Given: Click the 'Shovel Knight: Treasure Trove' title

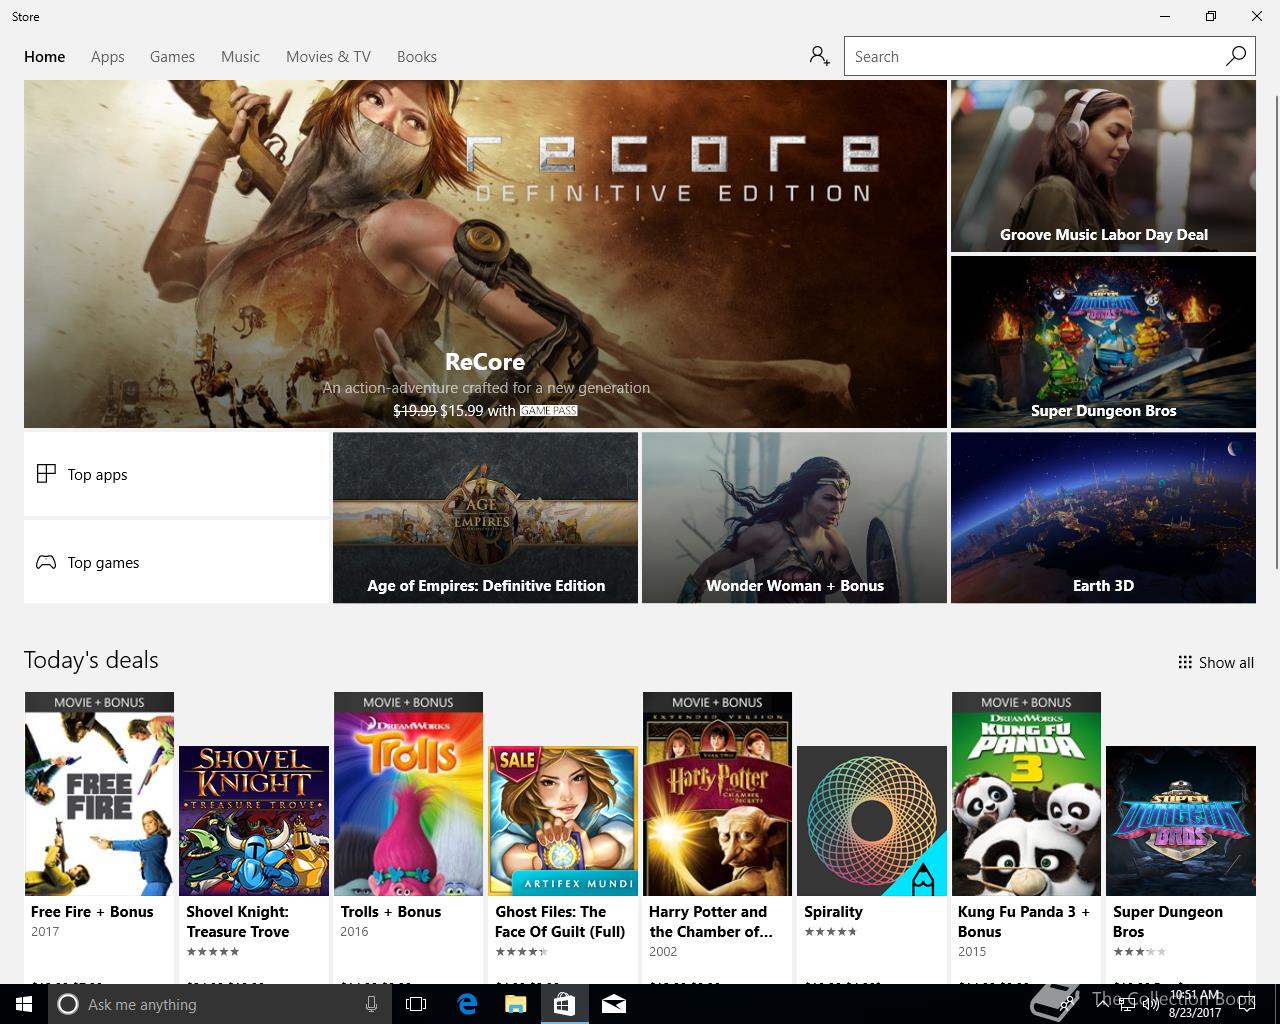Looking at the screenshot, I should 238,922.
